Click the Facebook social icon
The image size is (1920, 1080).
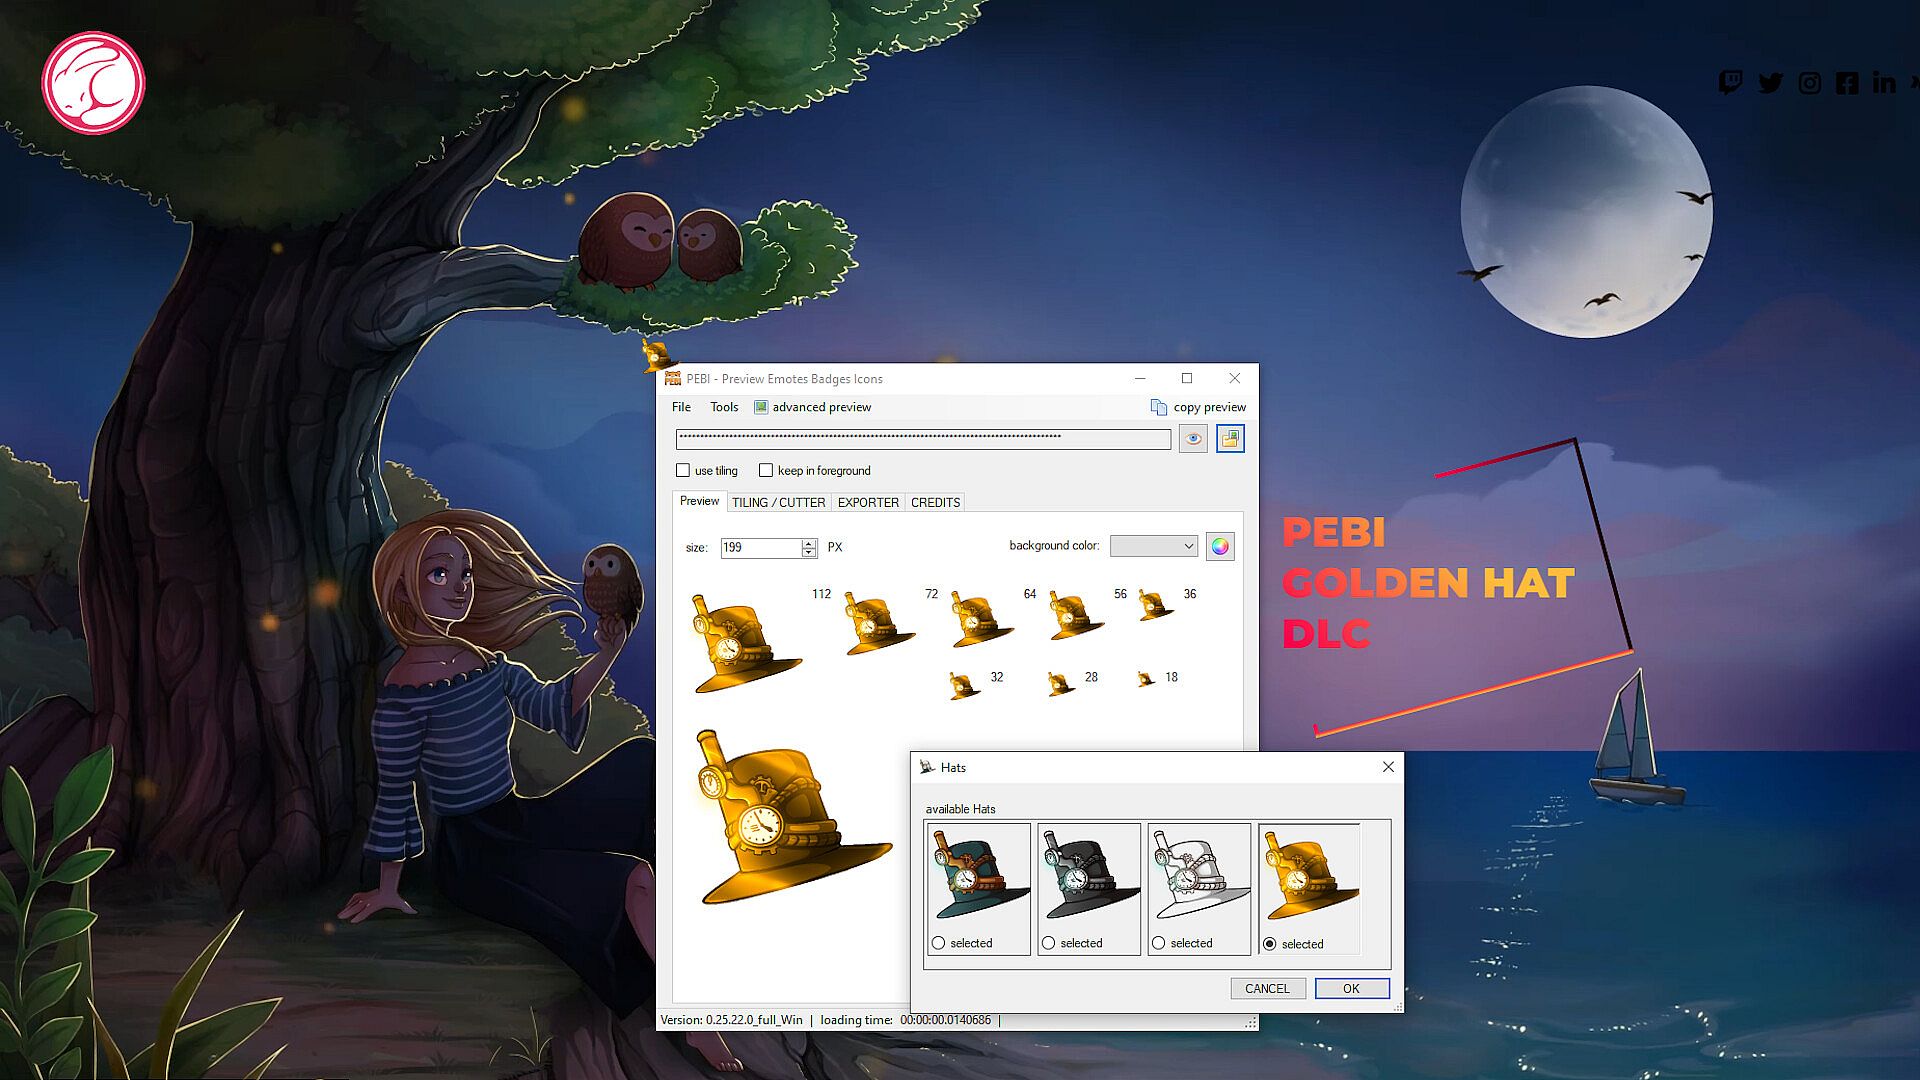1847,83
